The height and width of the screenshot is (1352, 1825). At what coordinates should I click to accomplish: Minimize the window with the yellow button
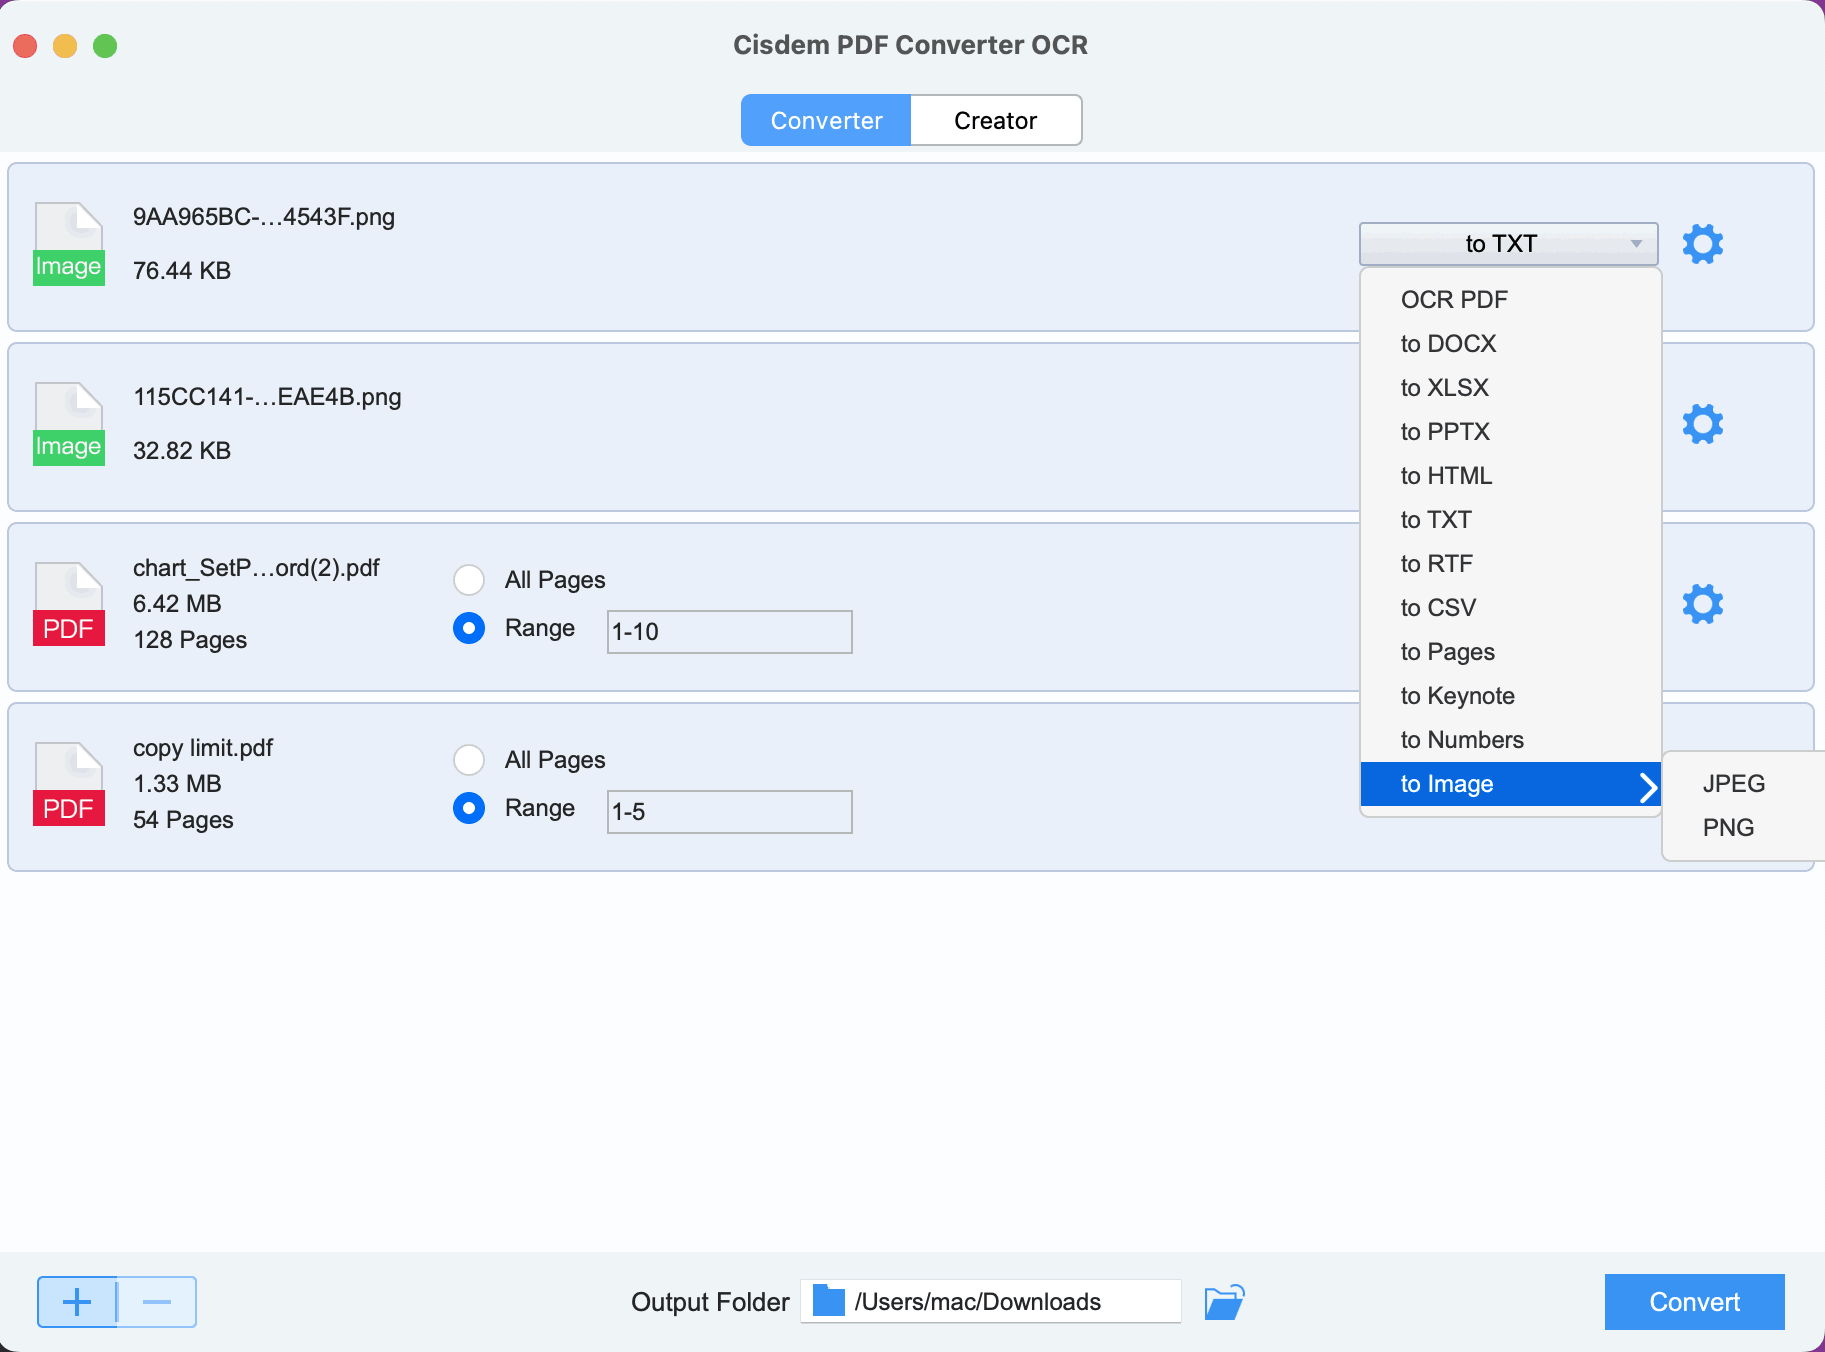[x=65, y=46]
